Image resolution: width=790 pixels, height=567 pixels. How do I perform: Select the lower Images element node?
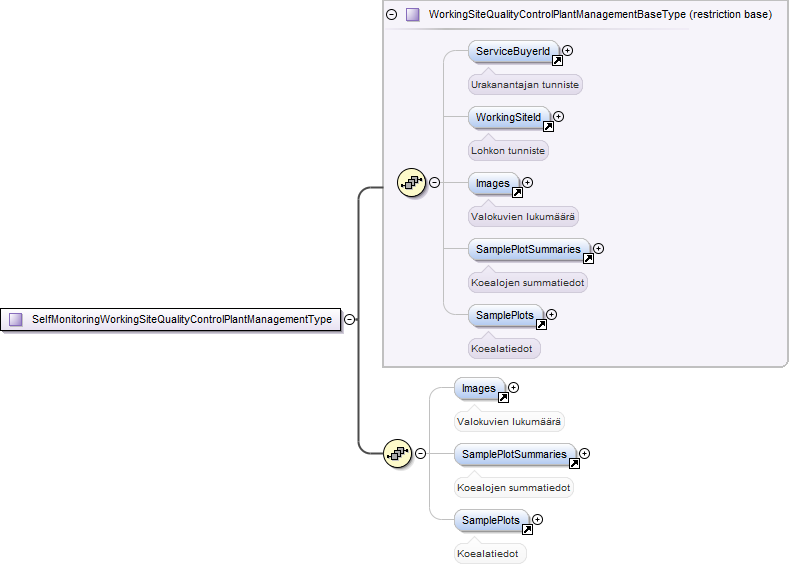point(479,389)
